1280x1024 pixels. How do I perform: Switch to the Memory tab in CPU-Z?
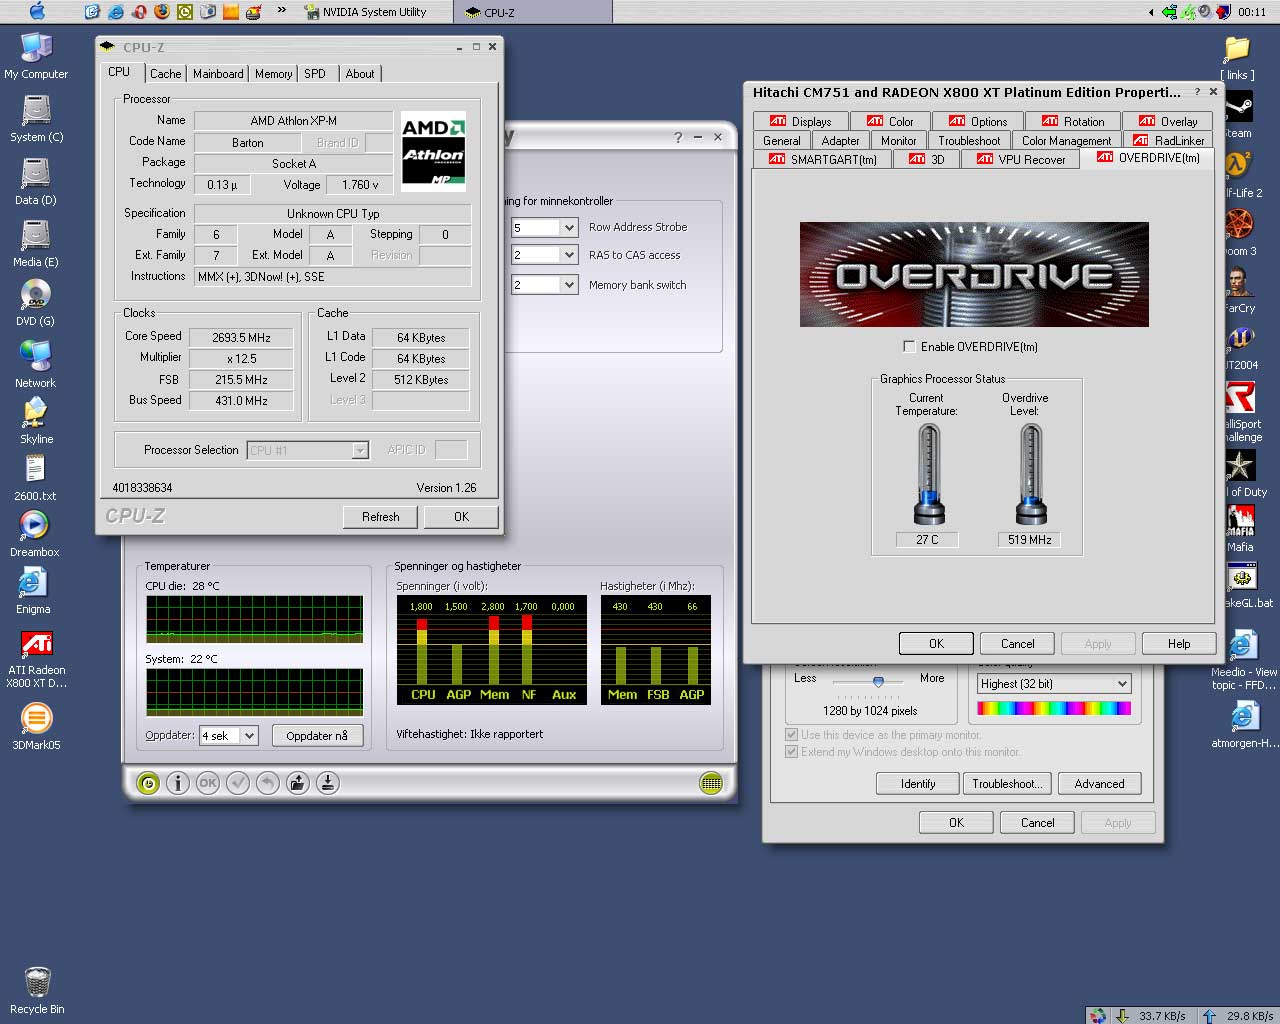tap(273, 73)
